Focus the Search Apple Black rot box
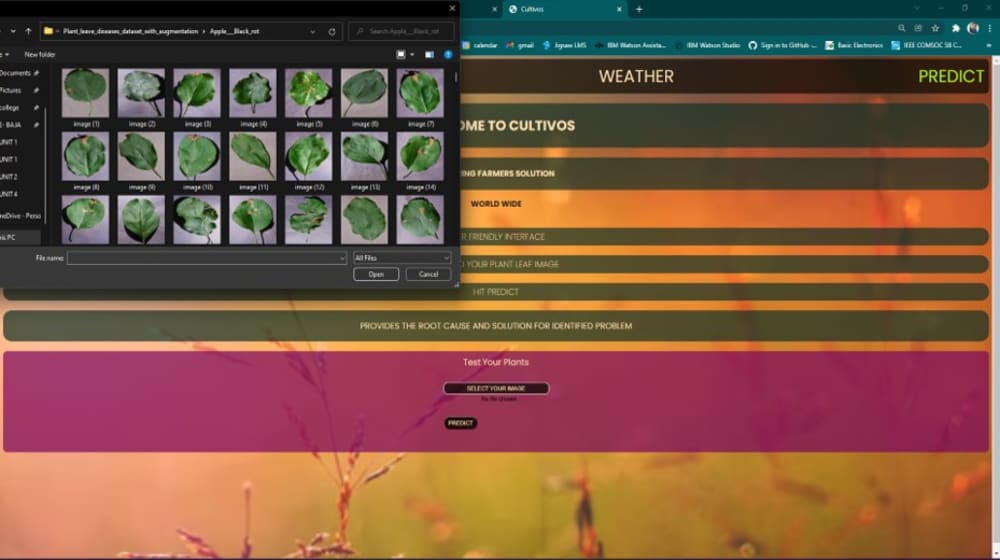The height and width of the screenshot is (560, 1000). click(402, 31)
